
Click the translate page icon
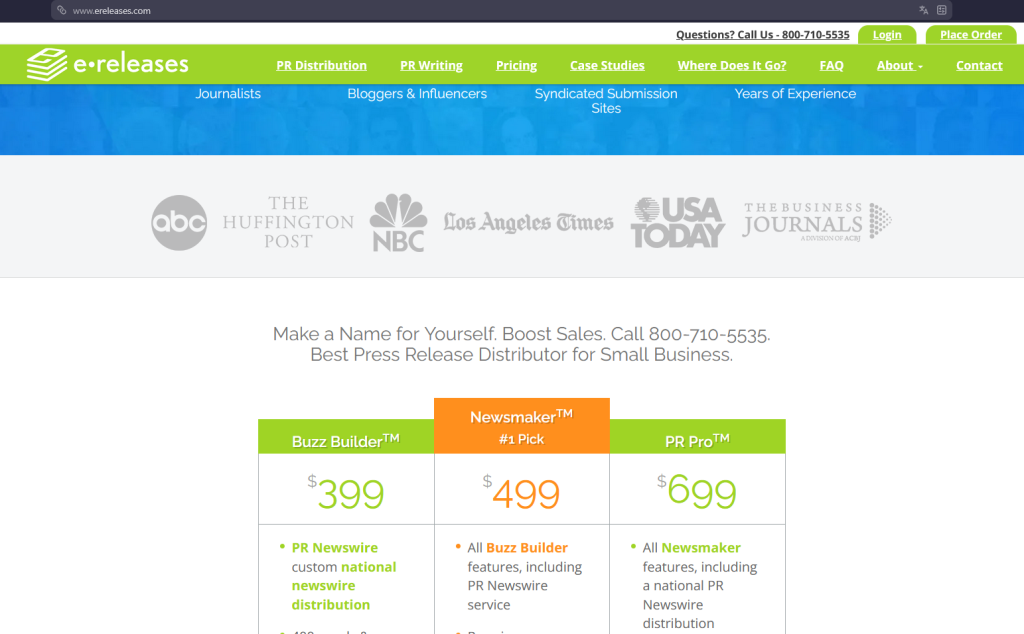click(923, 10)
